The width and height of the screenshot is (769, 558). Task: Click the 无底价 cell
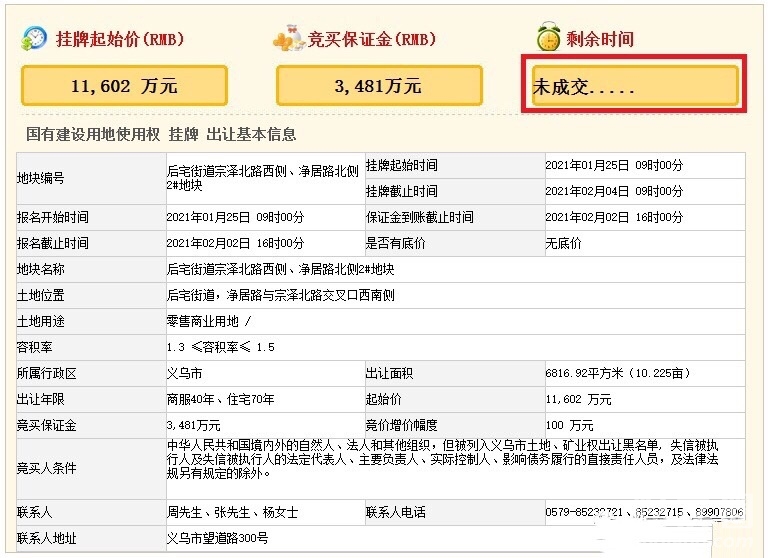pos(563,243)
